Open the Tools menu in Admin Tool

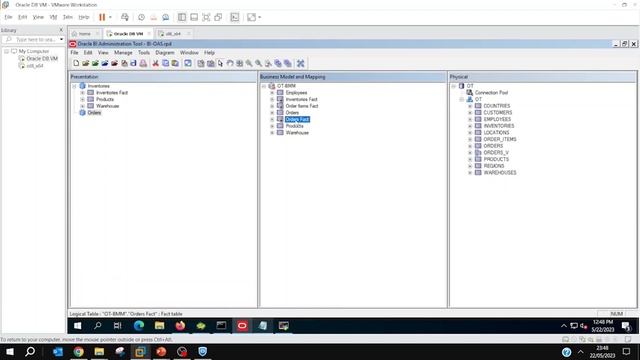(x=144, y=53)
